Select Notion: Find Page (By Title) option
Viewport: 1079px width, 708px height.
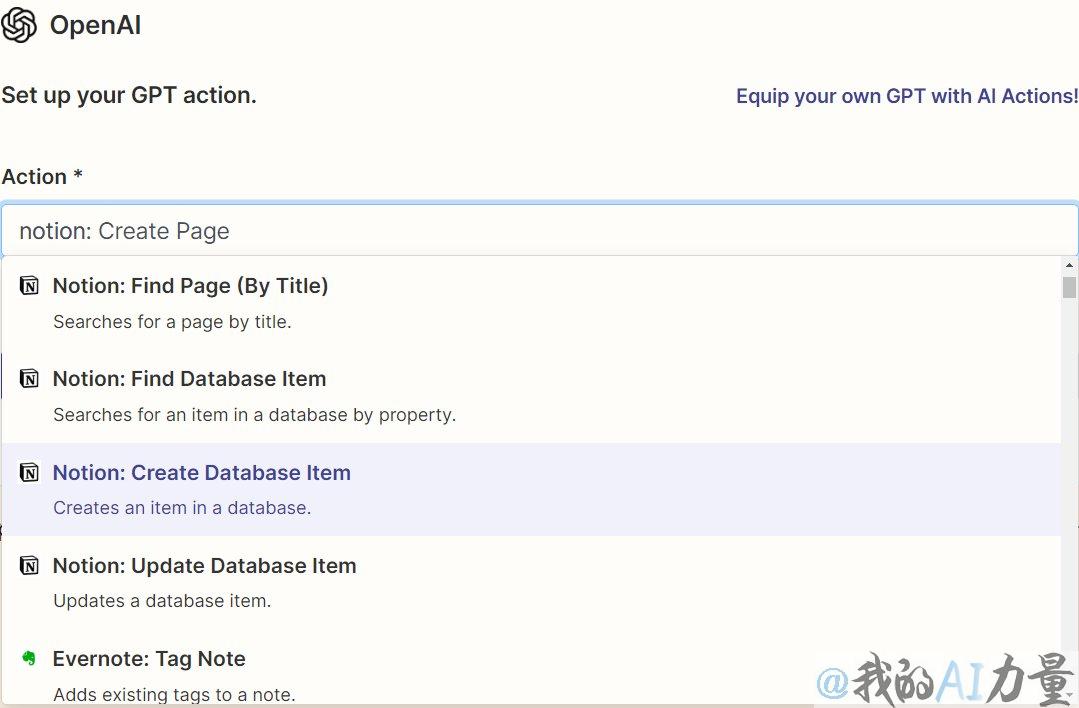pos(531,303)
